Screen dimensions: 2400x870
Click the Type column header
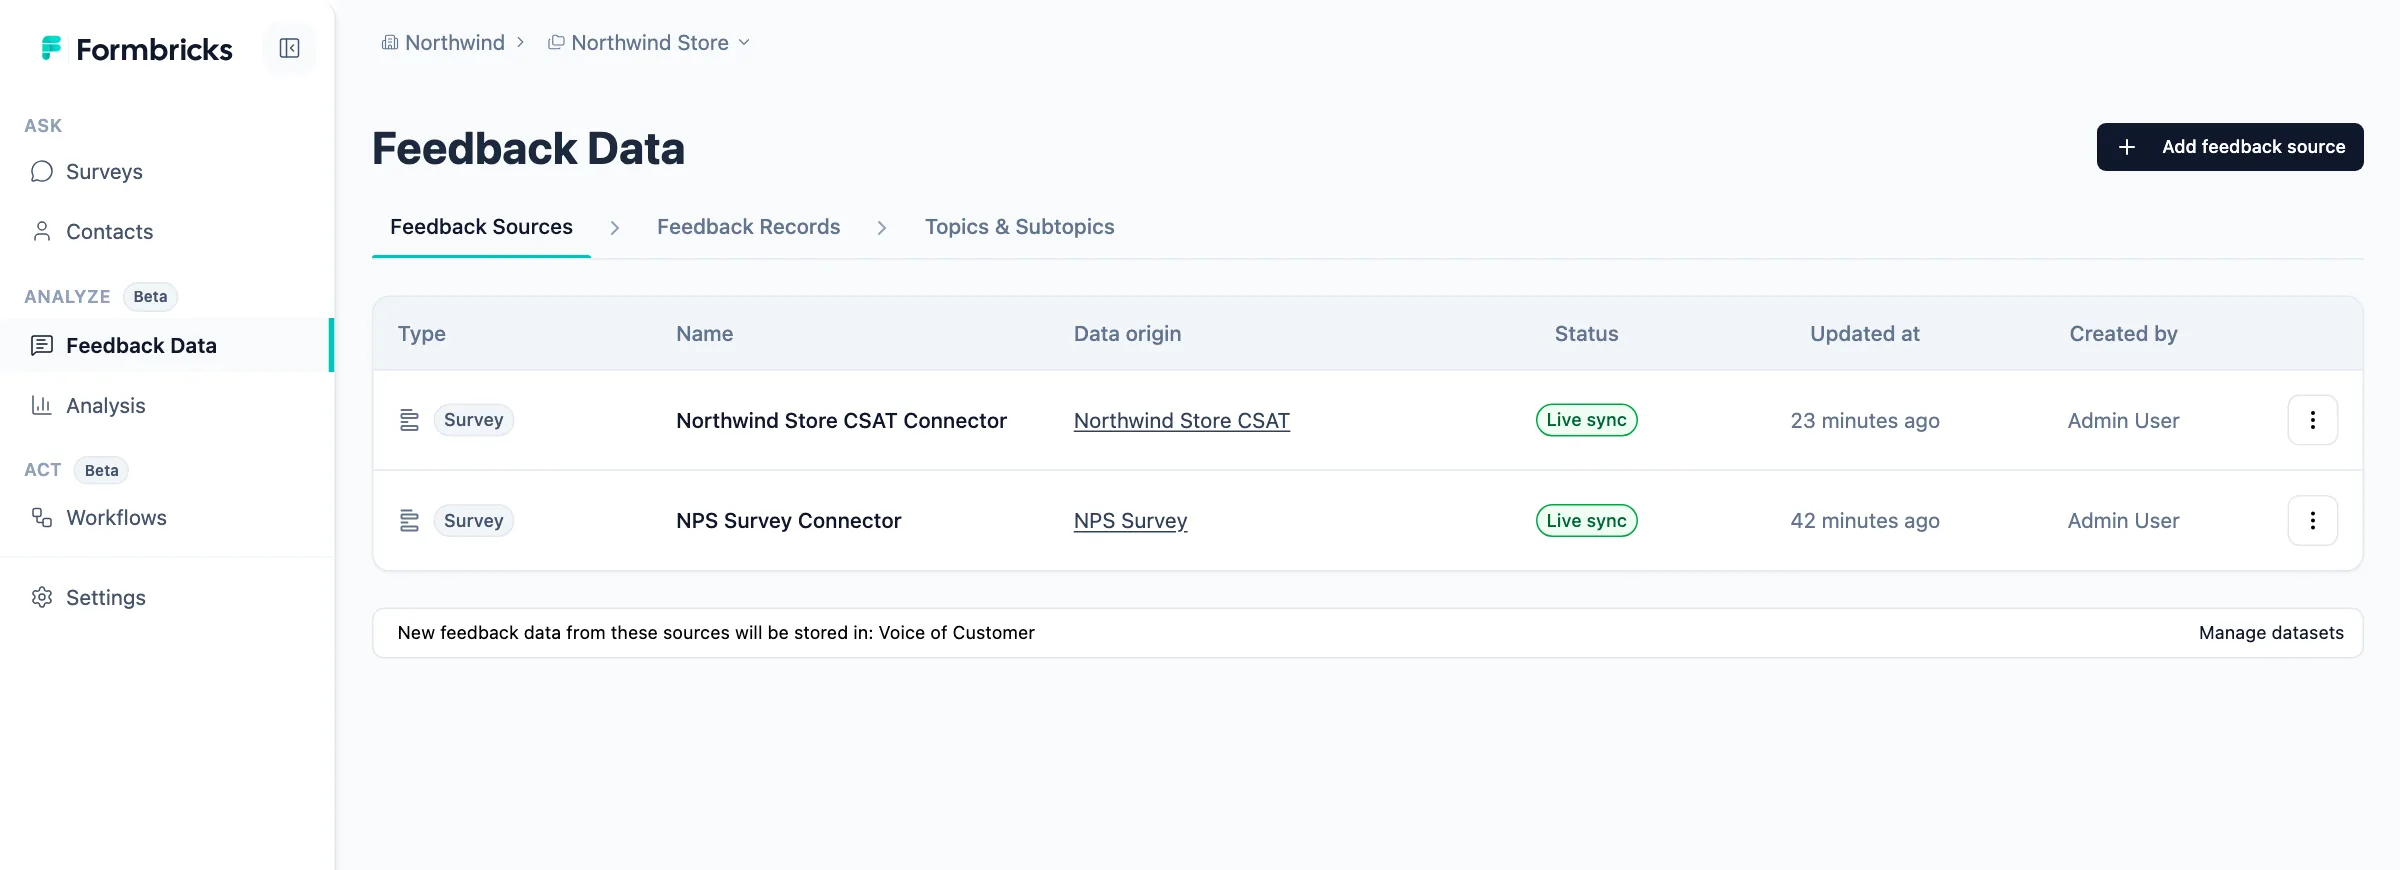421,334
